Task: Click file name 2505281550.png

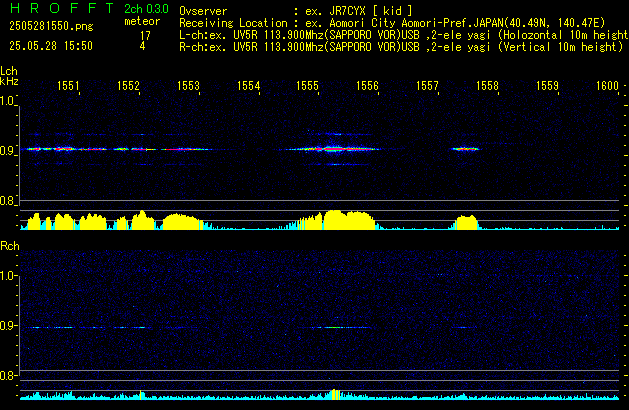Action: [51, 26]
